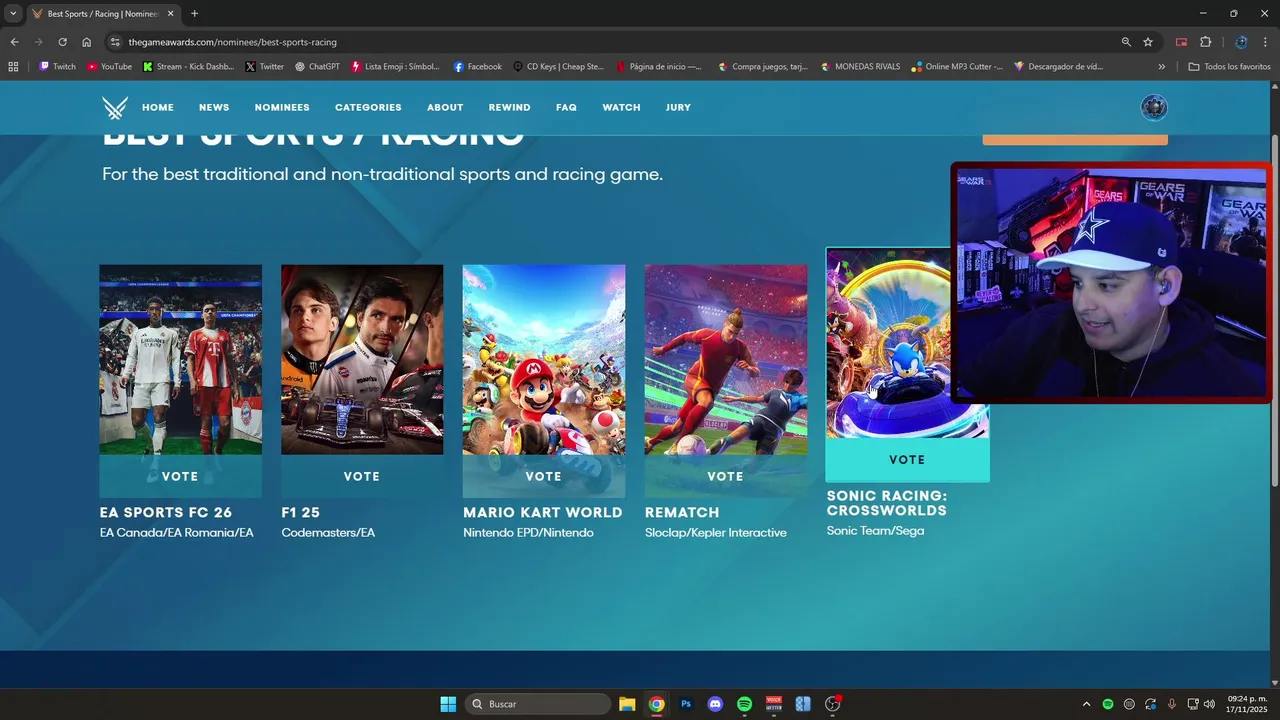Open the Twitch bookmark
1280x720 pixels.
57,67
